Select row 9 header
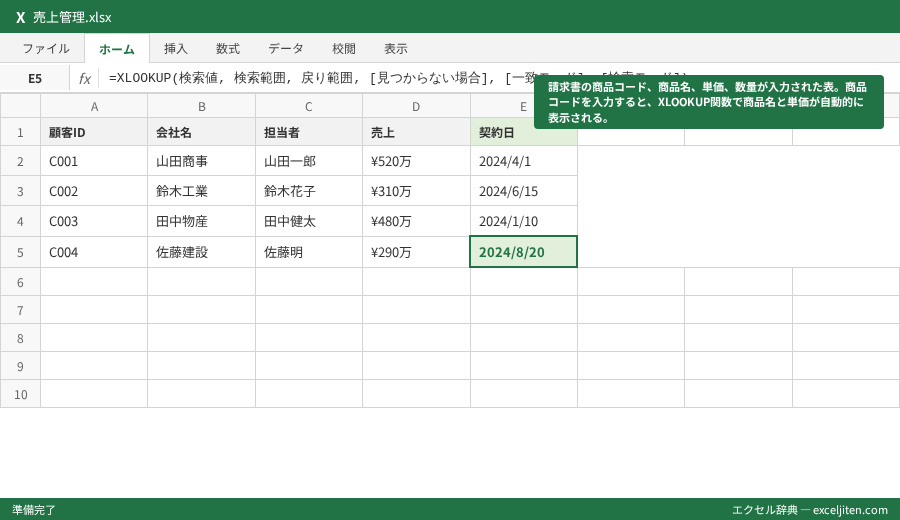900x520 pixels. [20, 366]
